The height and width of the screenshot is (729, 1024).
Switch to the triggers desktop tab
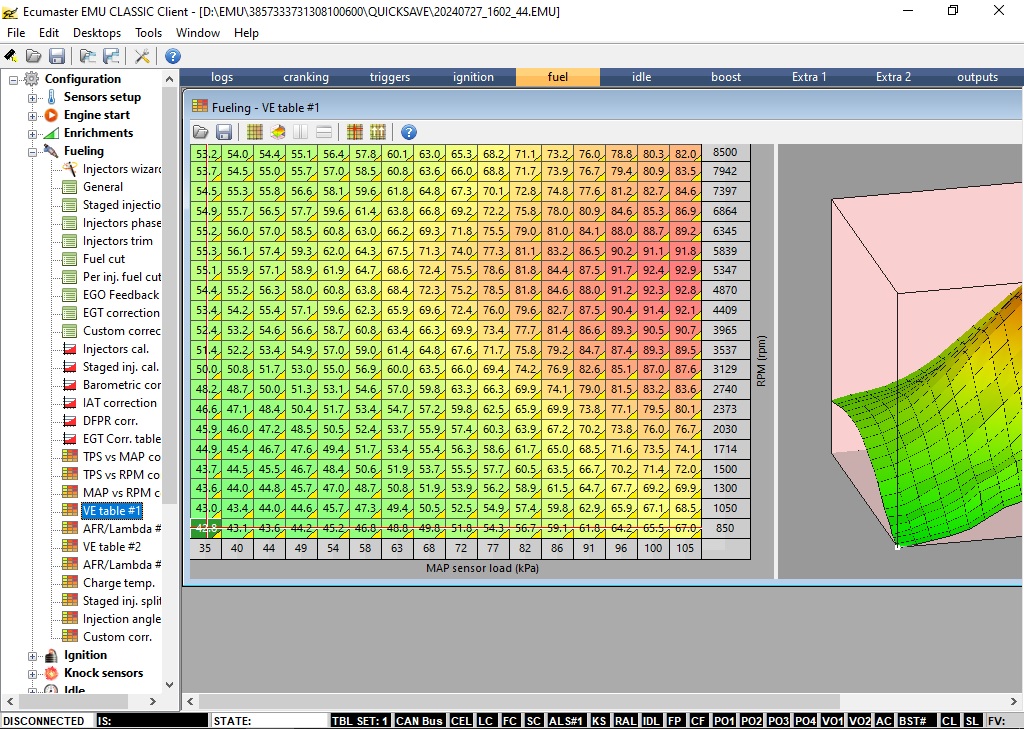pos(390,77)
